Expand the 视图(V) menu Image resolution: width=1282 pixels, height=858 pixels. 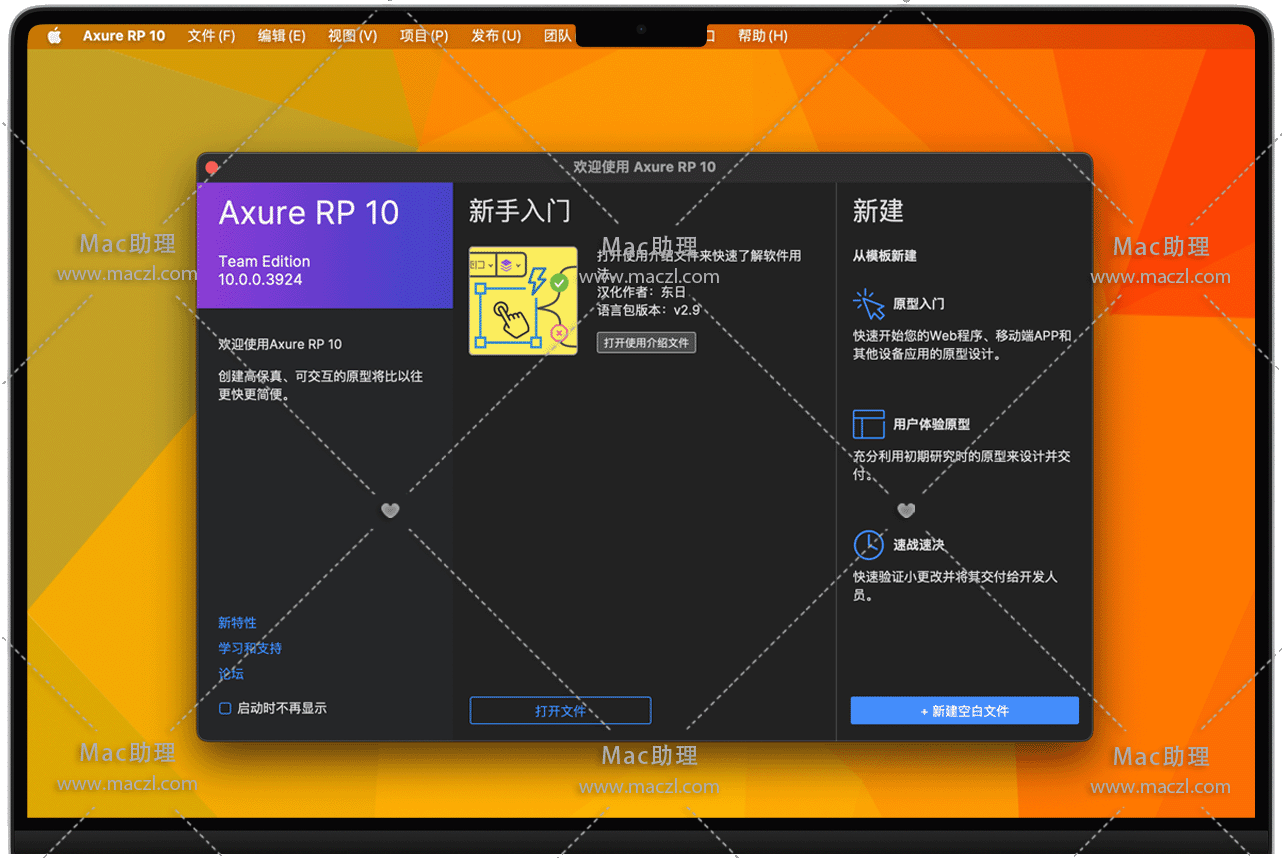point(352,36)
